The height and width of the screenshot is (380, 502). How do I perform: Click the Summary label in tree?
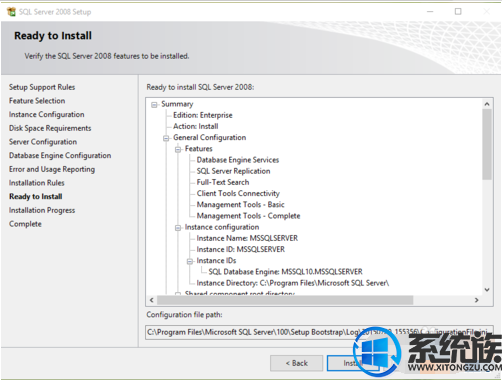click(177, 104)
